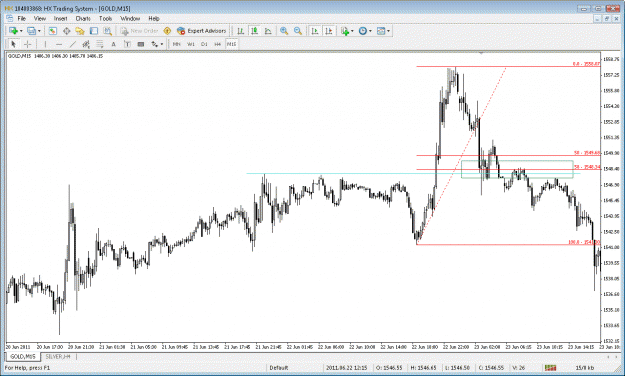Click the '2011.06.22 12:15' status bar date
This screenshot has width=625, height=376.
[346, 368]
